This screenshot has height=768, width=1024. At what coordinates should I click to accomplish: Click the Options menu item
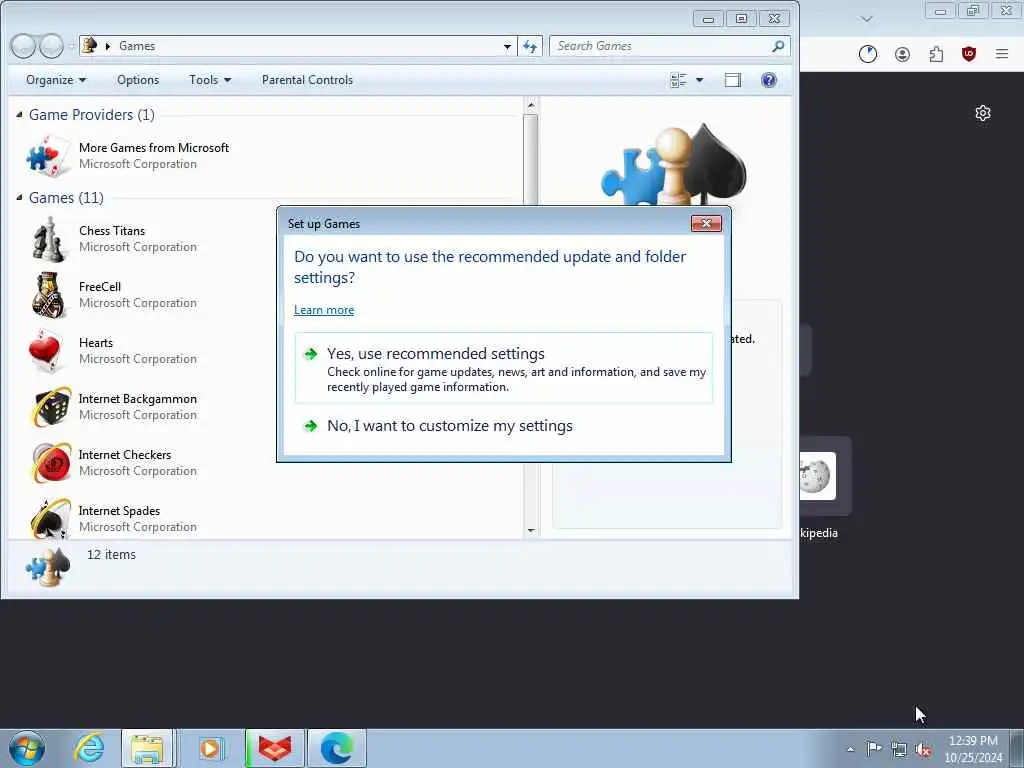[138, 80]
